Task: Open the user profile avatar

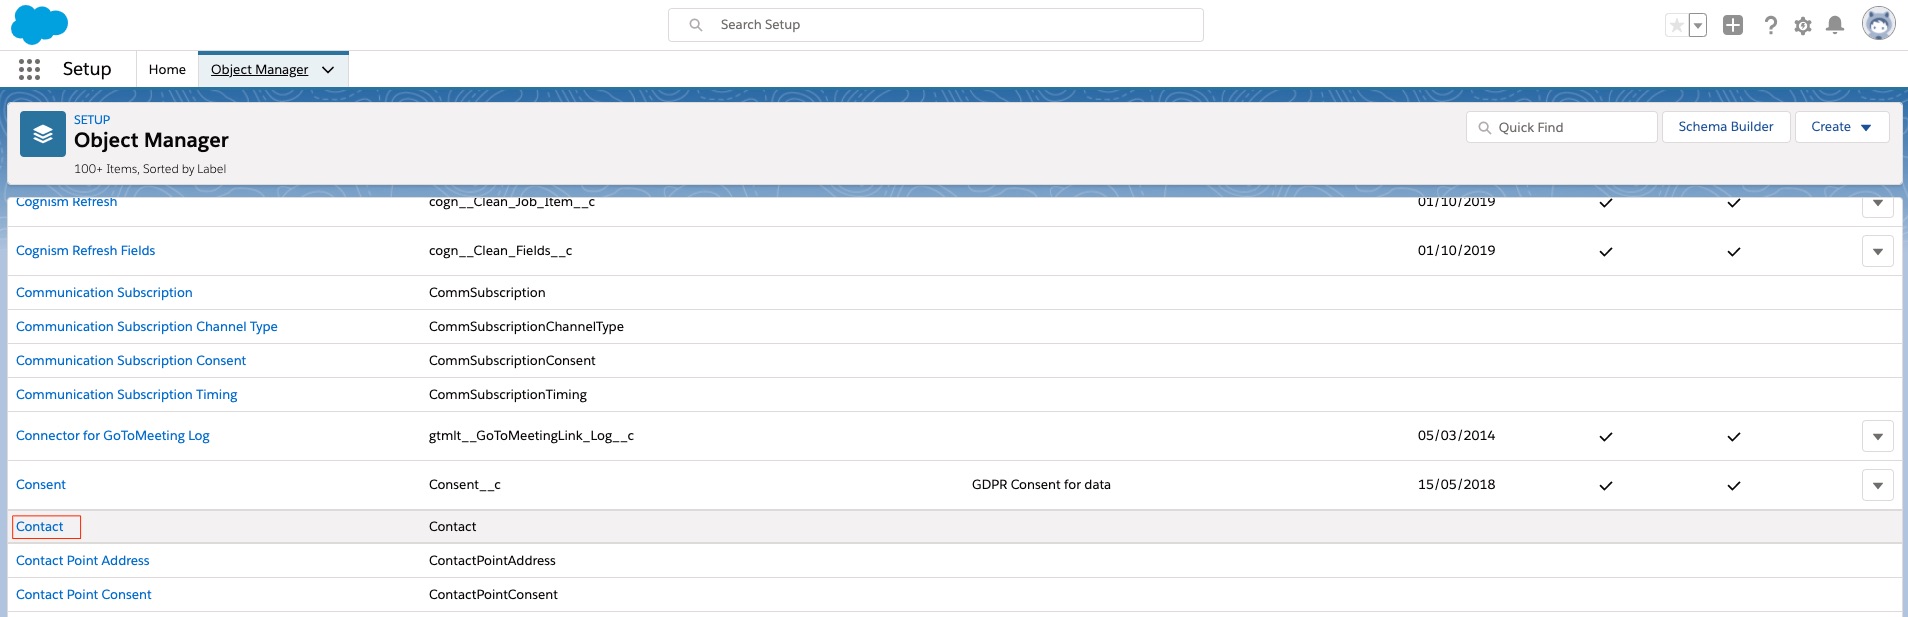Action: coord(1878,24)
